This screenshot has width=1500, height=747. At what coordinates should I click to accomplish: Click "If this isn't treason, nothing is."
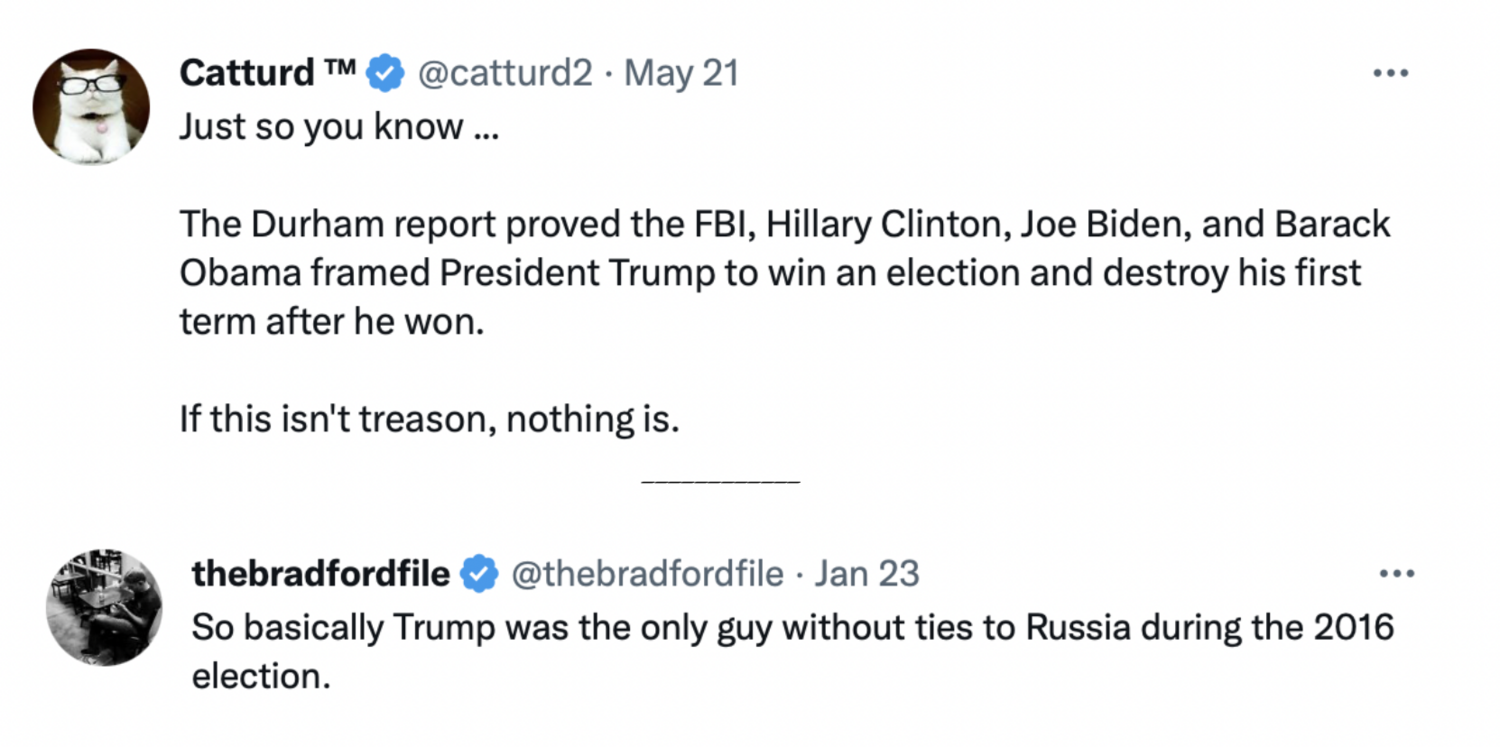tap(430, 420)
